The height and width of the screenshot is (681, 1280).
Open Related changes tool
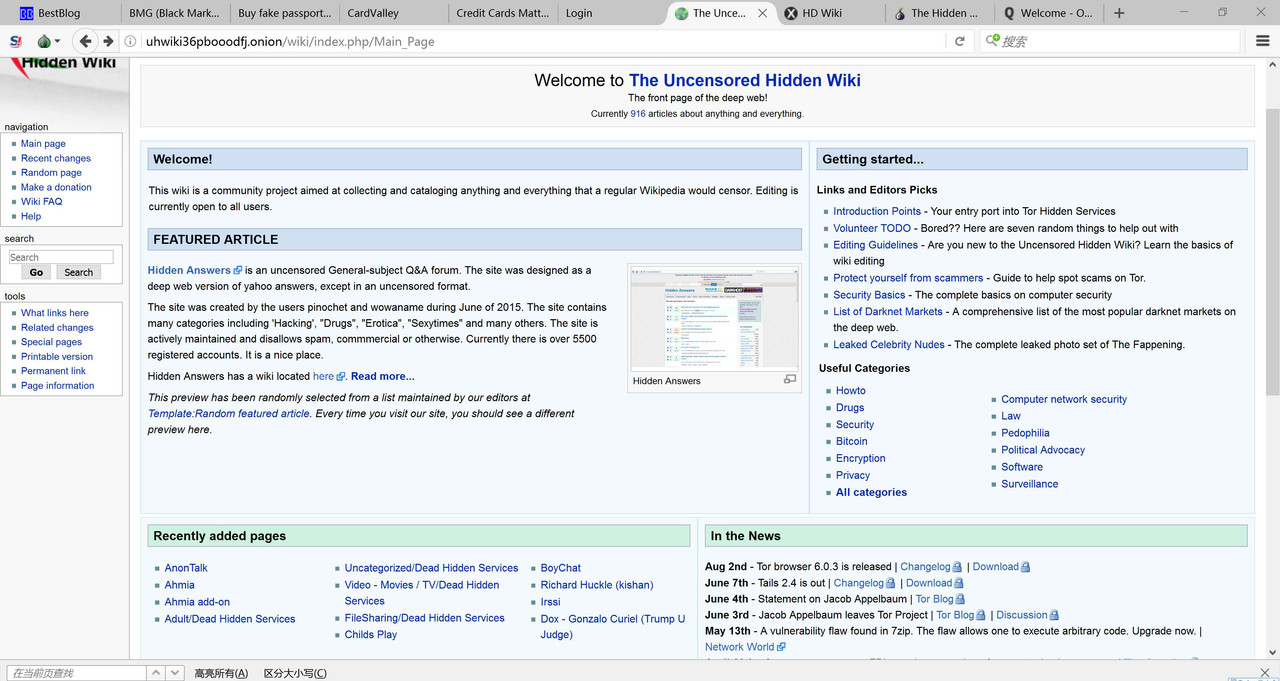tap(57, 327)
